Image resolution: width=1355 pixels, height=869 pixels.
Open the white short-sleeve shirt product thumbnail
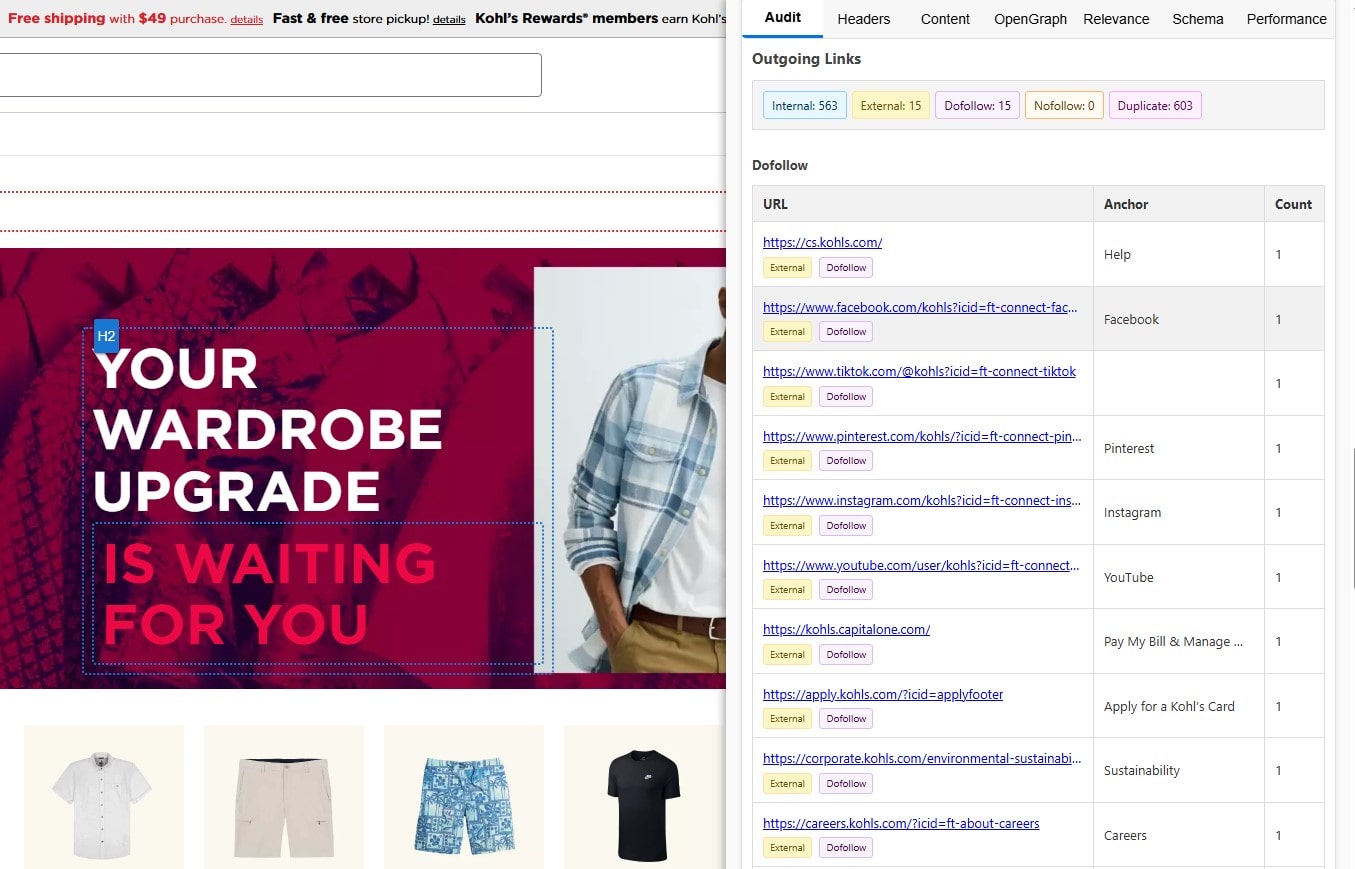click(104, 796)
